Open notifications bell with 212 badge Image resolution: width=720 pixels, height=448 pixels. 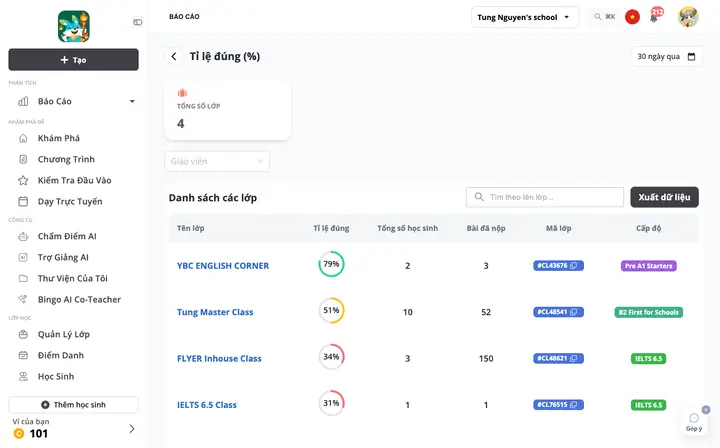(x=655, y=16)
